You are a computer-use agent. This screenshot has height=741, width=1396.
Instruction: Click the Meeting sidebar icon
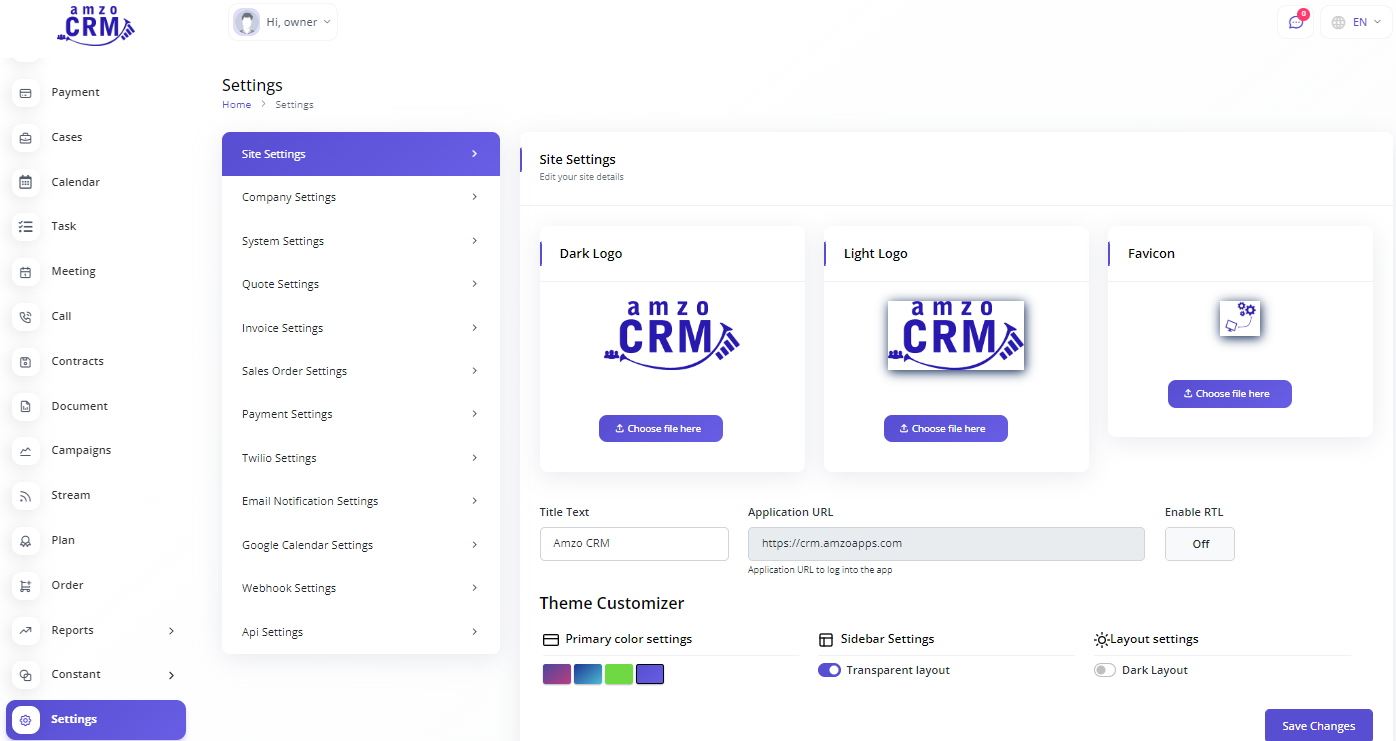(26, 272)
